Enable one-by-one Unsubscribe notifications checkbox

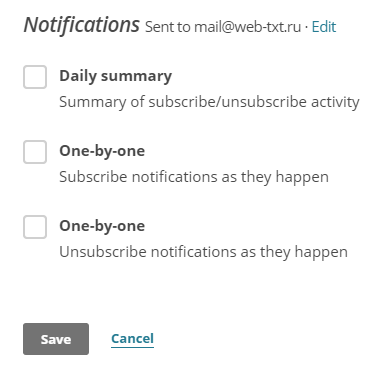pos(35,227)
